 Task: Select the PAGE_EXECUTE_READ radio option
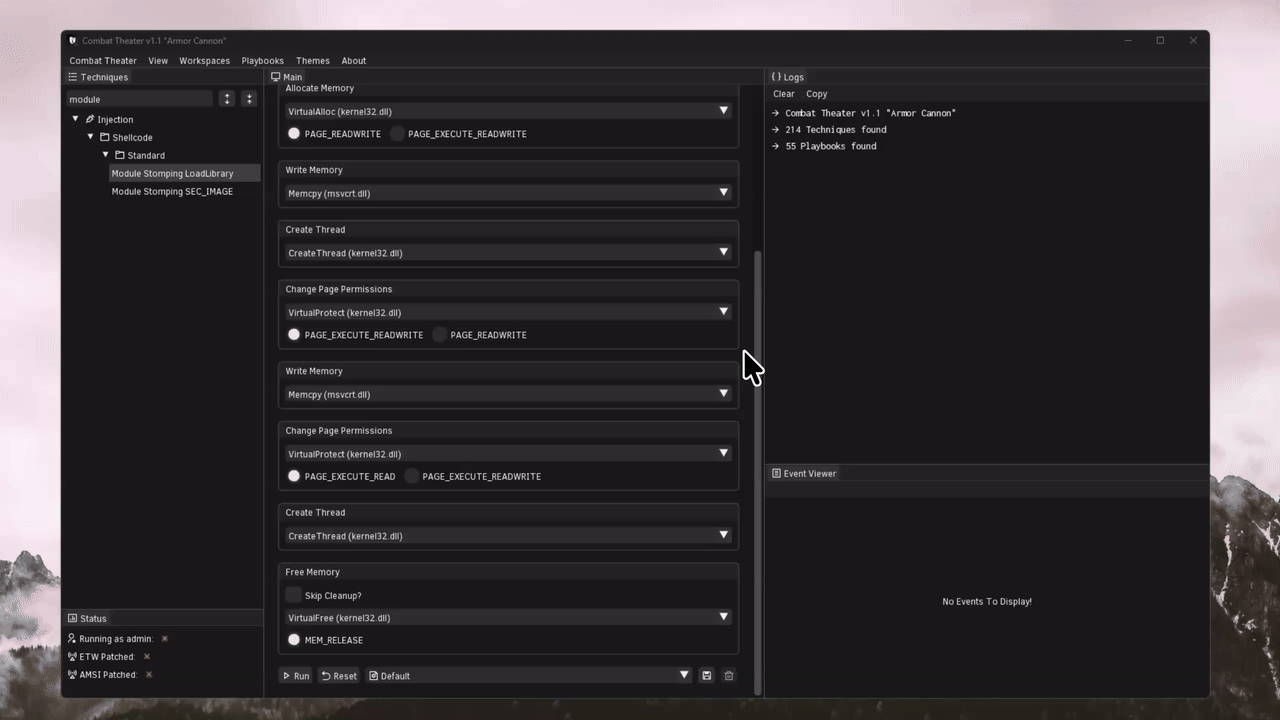tap(294, 476)
